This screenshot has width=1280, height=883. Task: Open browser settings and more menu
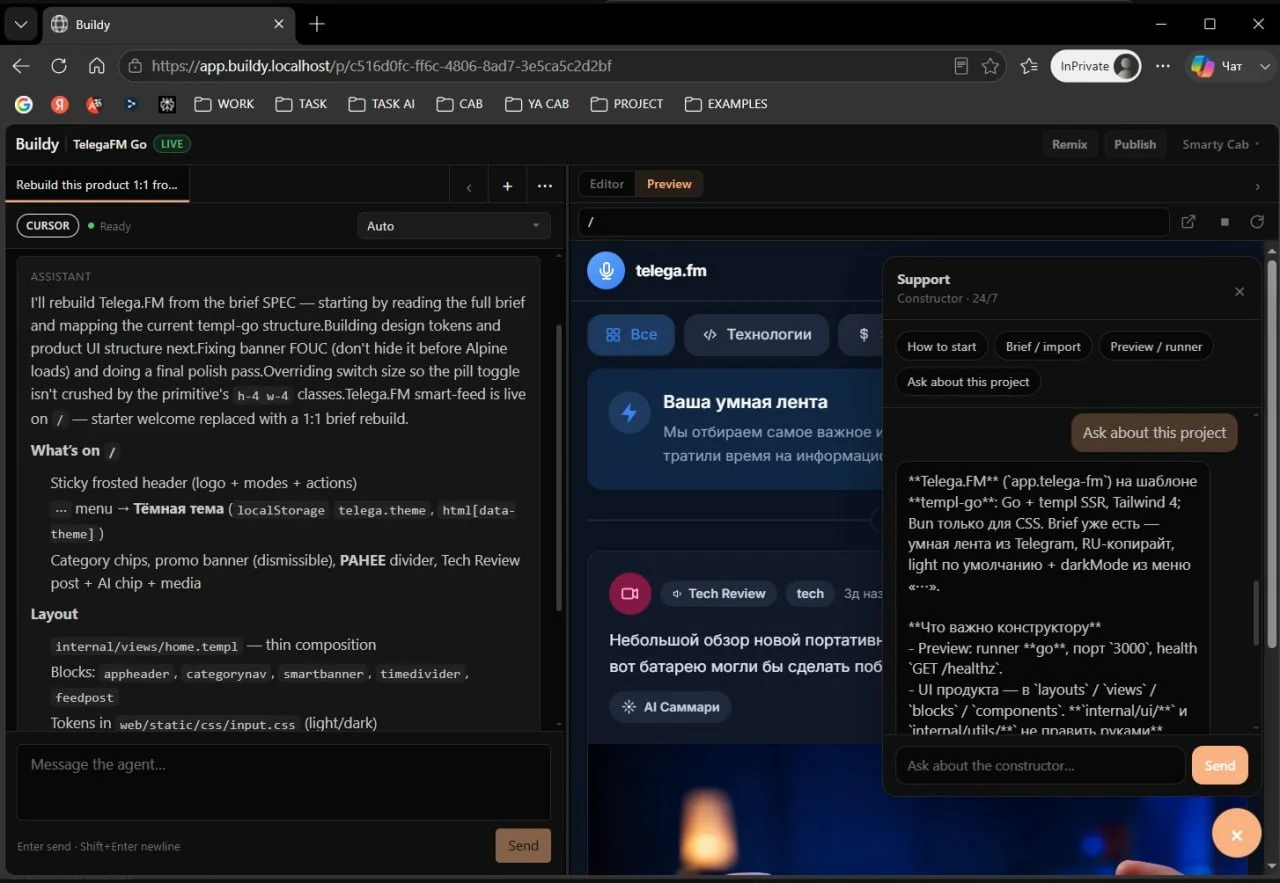pyautogui.click(x=1163, y=66)
